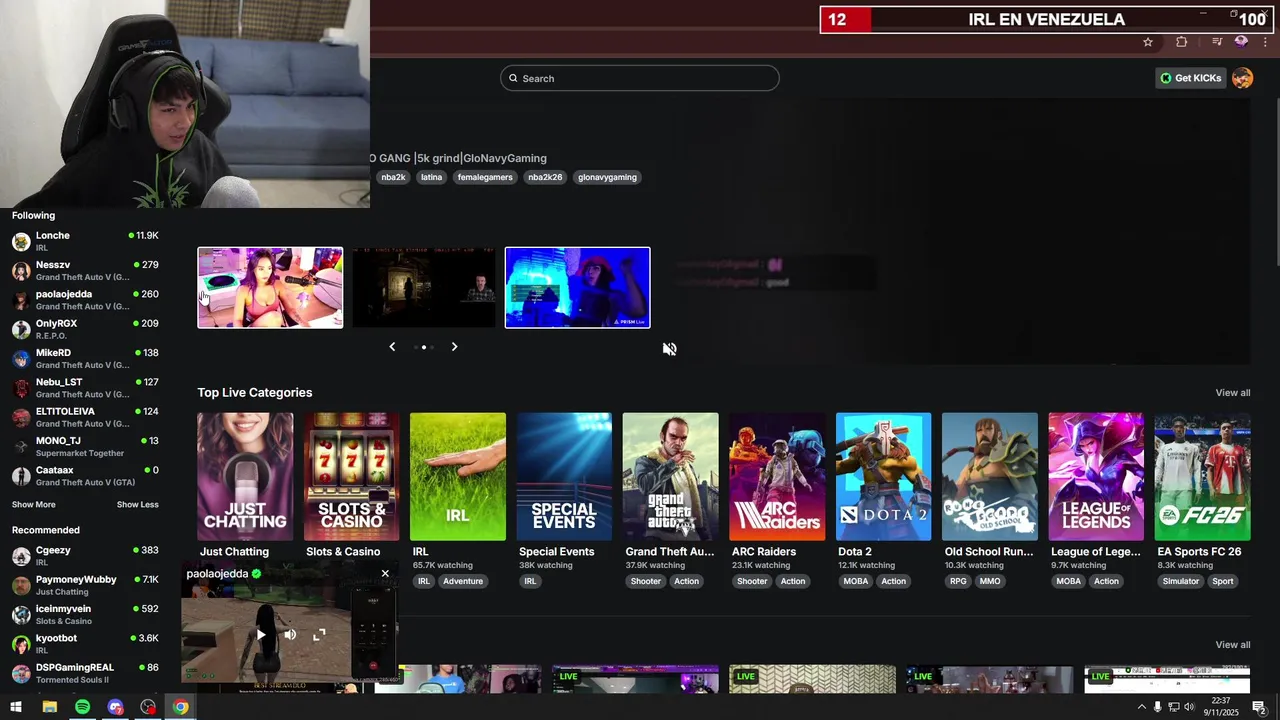This screenshot has width=1280, height=720.
Task: Open Caataax's channel in Following
Action: tap(85, 476)
